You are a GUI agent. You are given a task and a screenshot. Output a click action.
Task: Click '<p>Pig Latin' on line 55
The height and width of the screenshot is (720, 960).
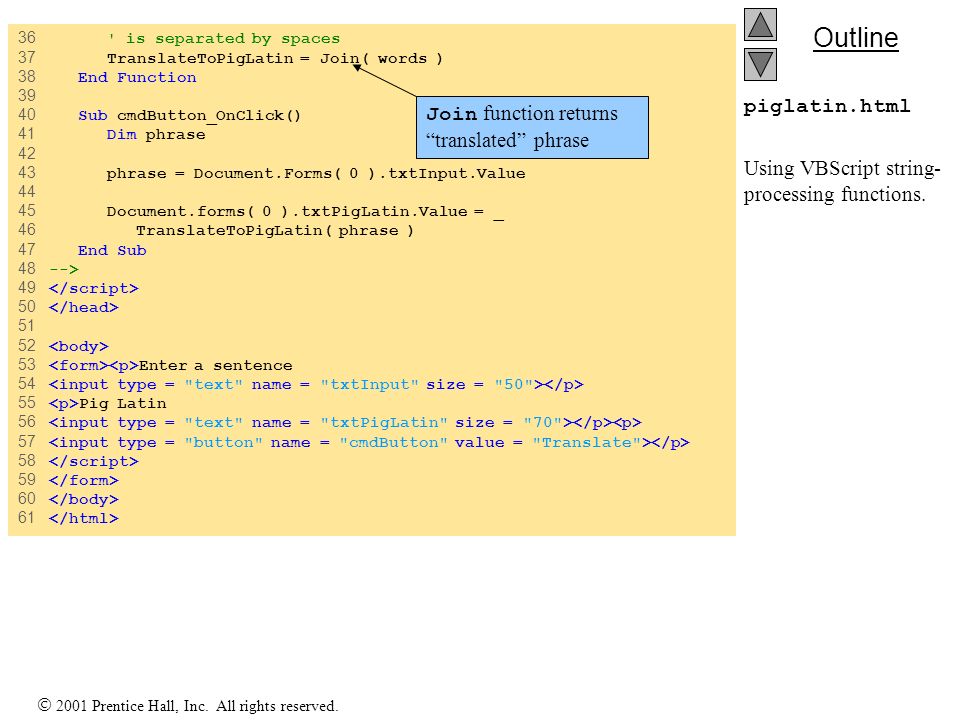[x=108, y=404]
